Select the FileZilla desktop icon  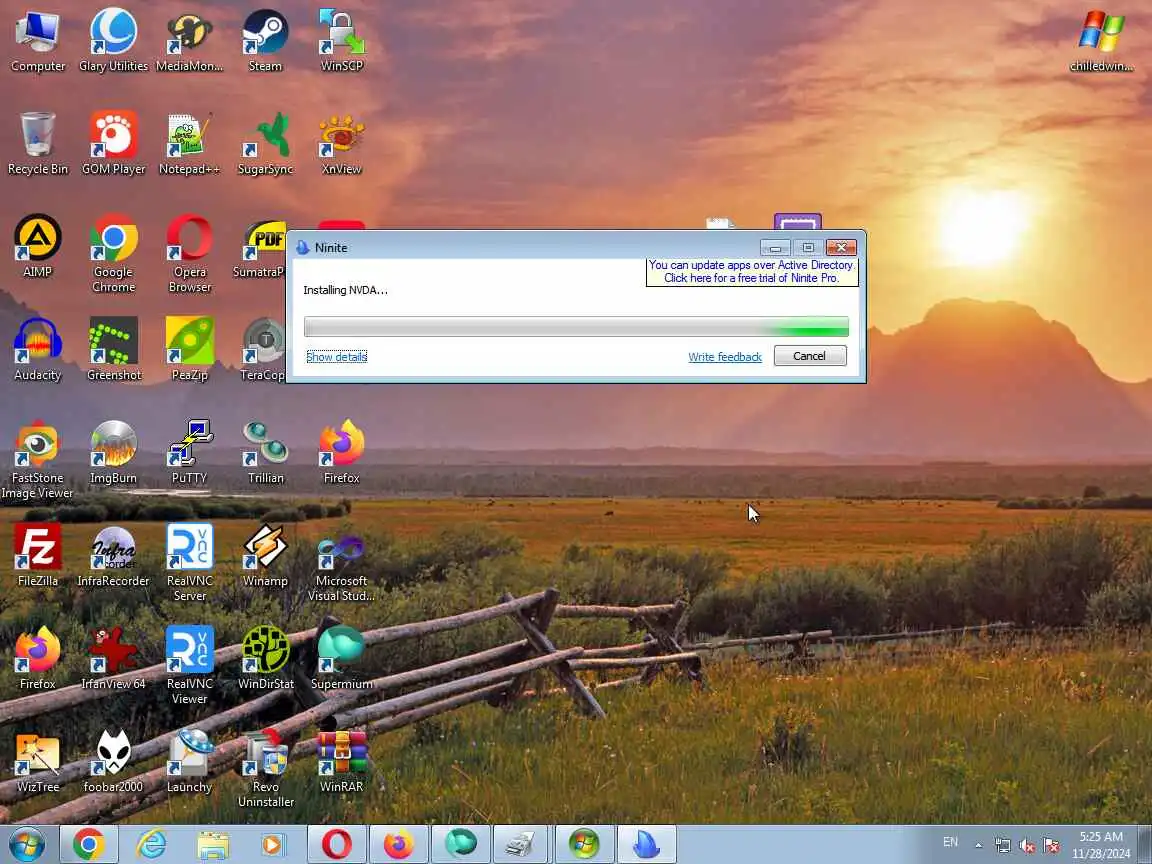click(x=37, y=555)
